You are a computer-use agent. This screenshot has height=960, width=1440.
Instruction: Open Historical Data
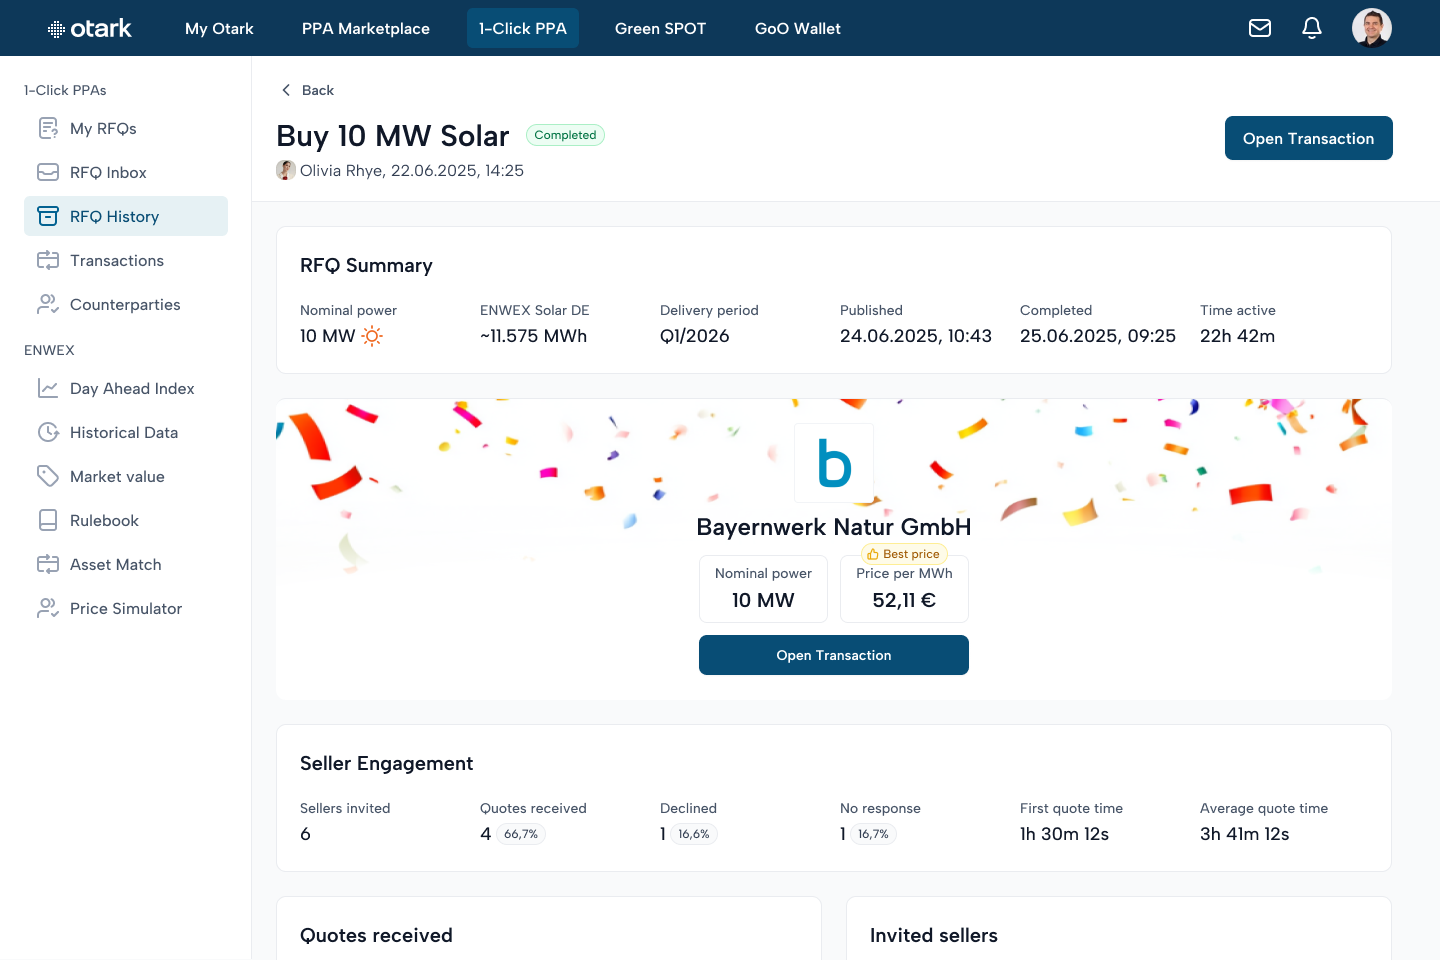pos(126,432)
